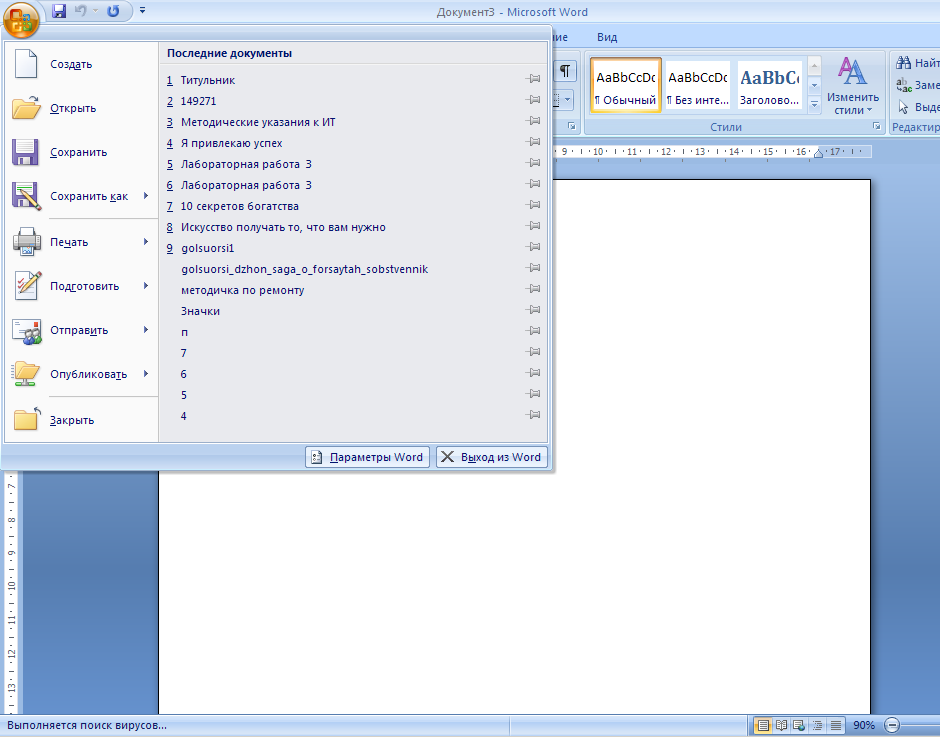
Task: Expand the Печать submenu arrow
Action: (x=146, y=242)
